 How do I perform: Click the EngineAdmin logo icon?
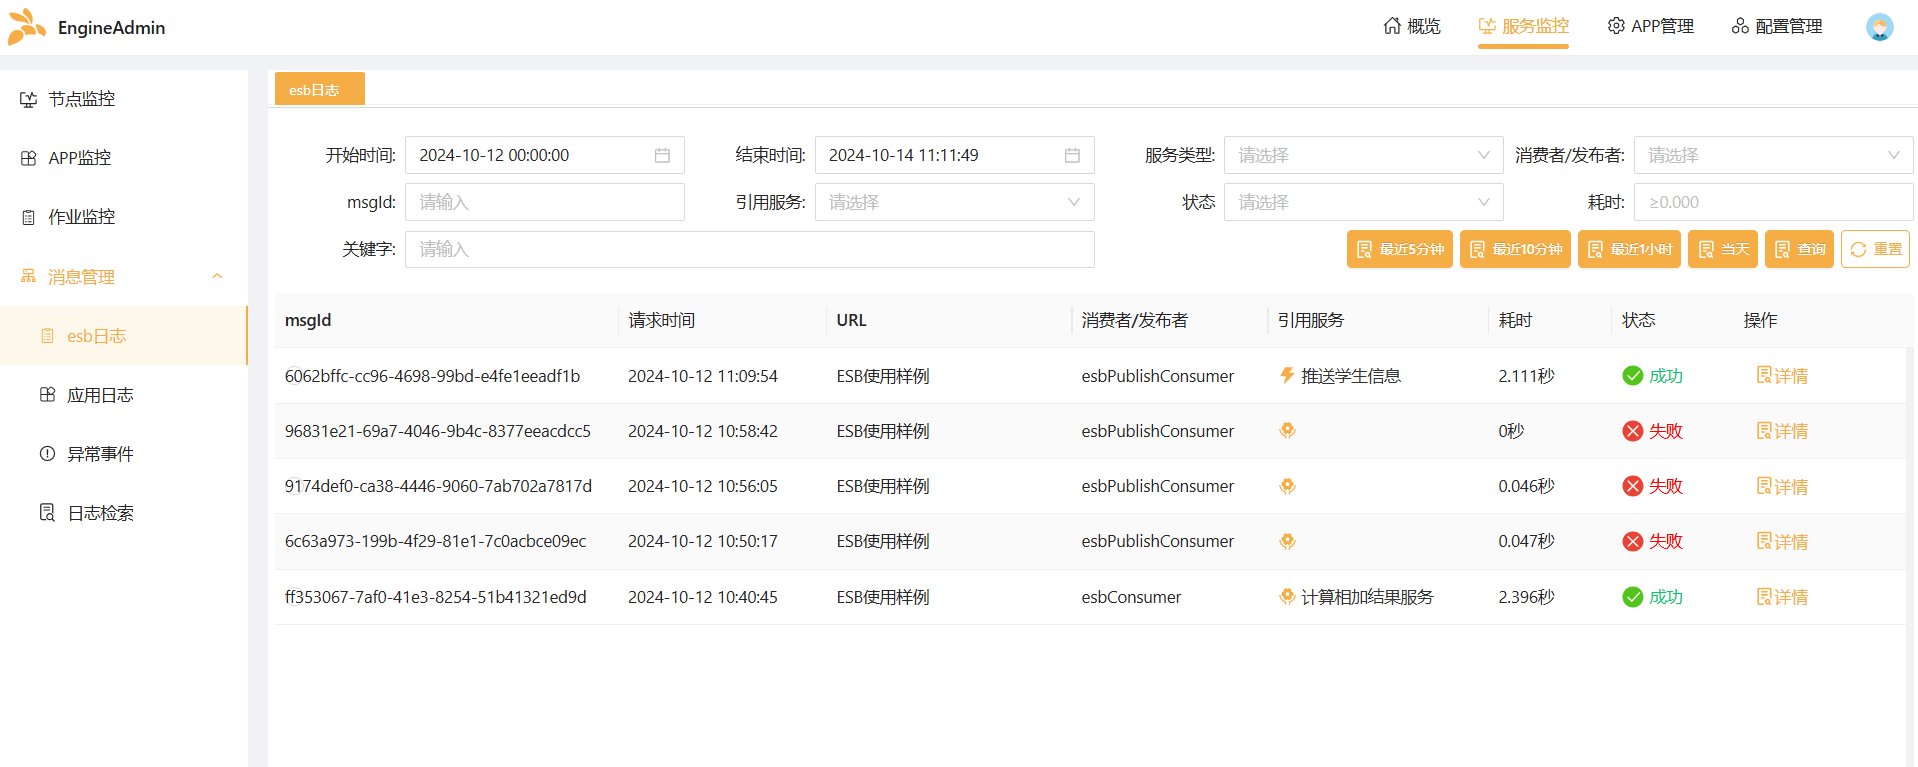click(x=26, y=27)
